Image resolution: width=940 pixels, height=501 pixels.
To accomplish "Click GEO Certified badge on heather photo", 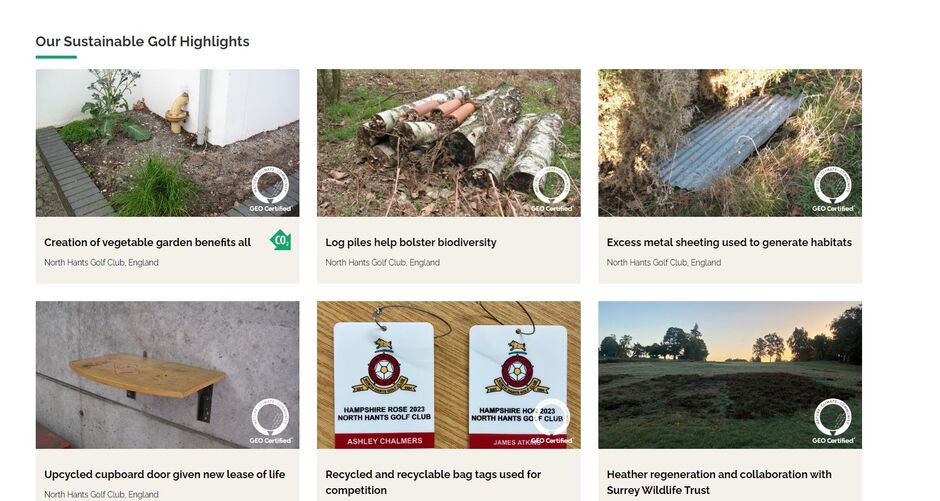I will pos(833,421).
